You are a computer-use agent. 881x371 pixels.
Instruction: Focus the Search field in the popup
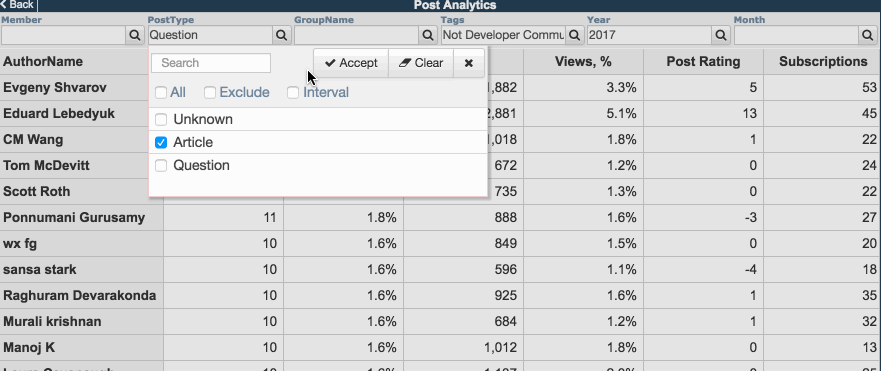click(211, 63)
